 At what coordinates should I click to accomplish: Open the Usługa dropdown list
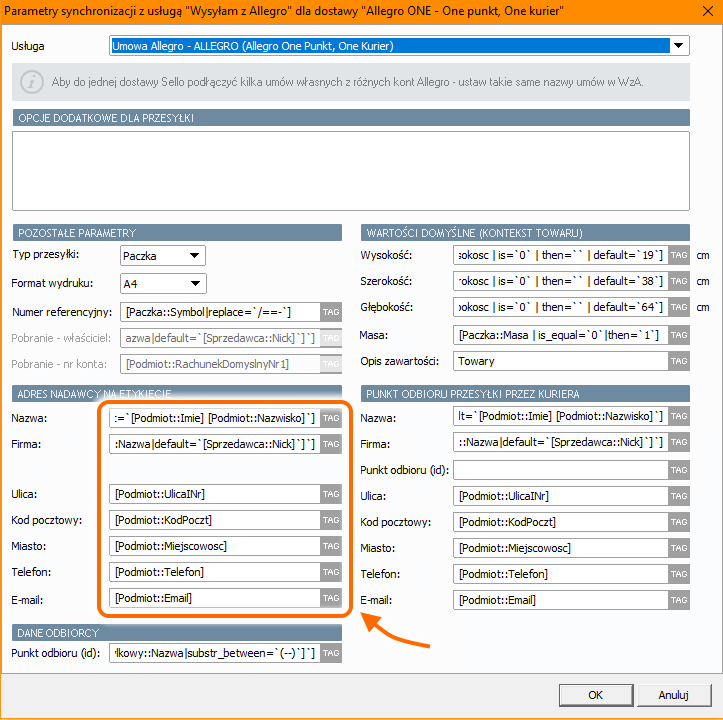[x=680, y=46]
